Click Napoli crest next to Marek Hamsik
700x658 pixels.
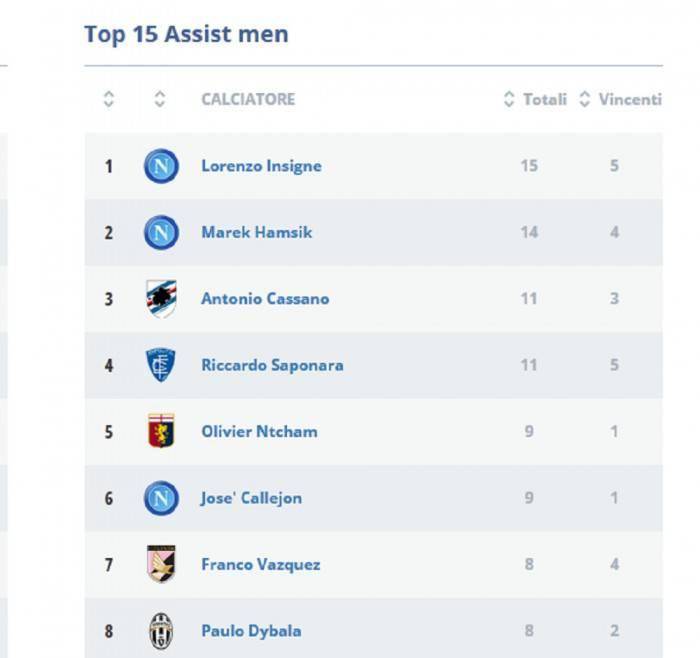tap(160, 233)
